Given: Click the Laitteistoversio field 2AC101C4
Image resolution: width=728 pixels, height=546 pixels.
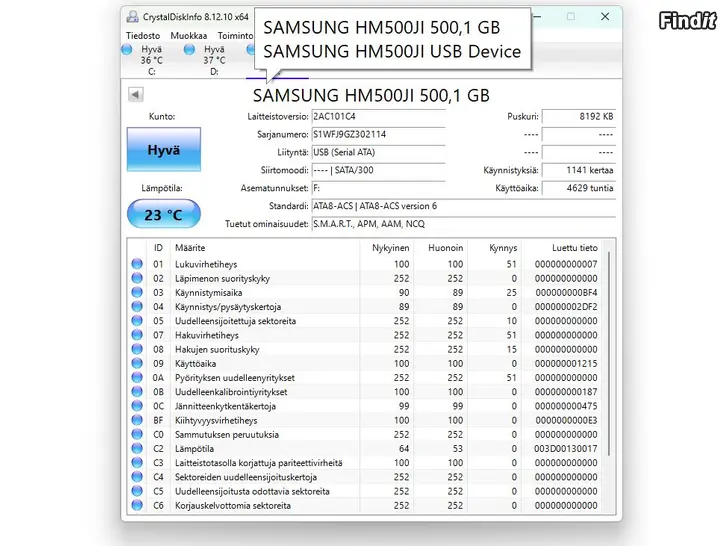Looking at the screenshot, I should [378, 117].
